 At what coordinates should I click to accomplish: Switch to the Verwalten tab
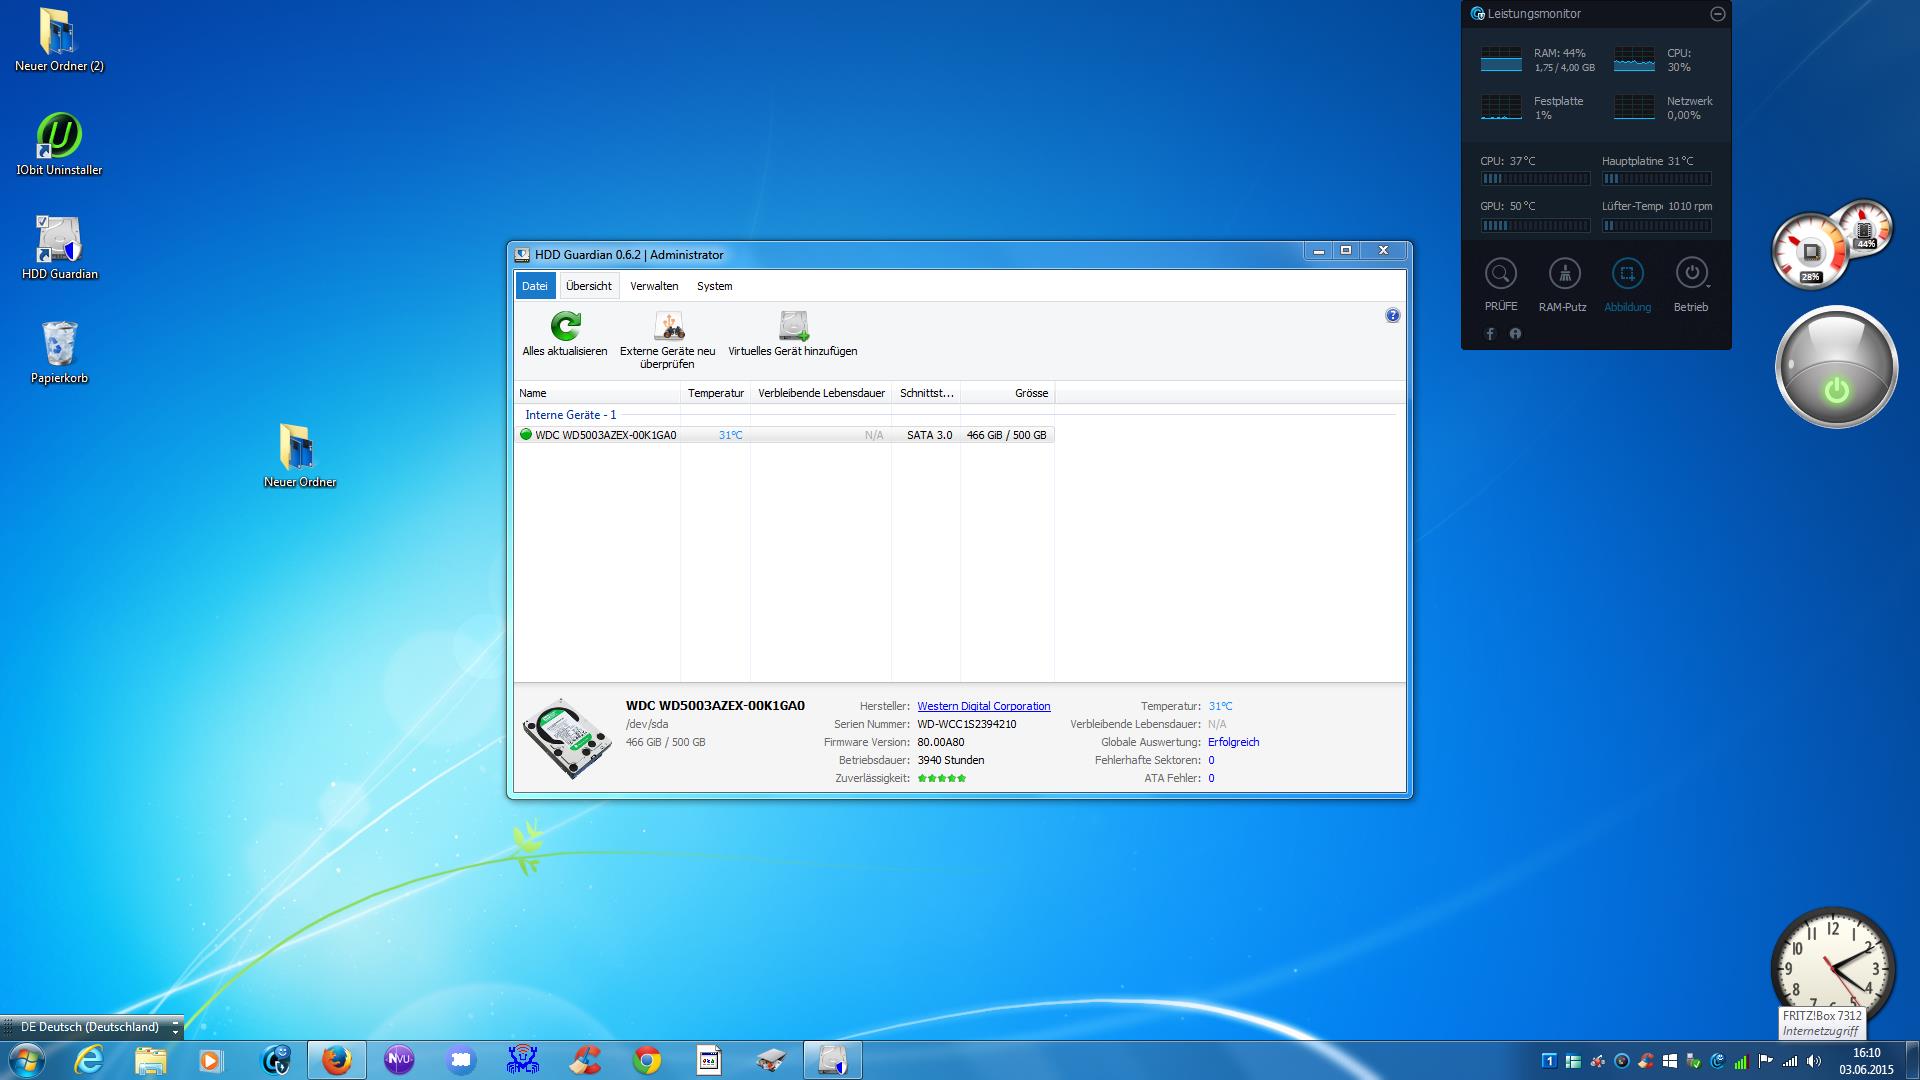654,286
